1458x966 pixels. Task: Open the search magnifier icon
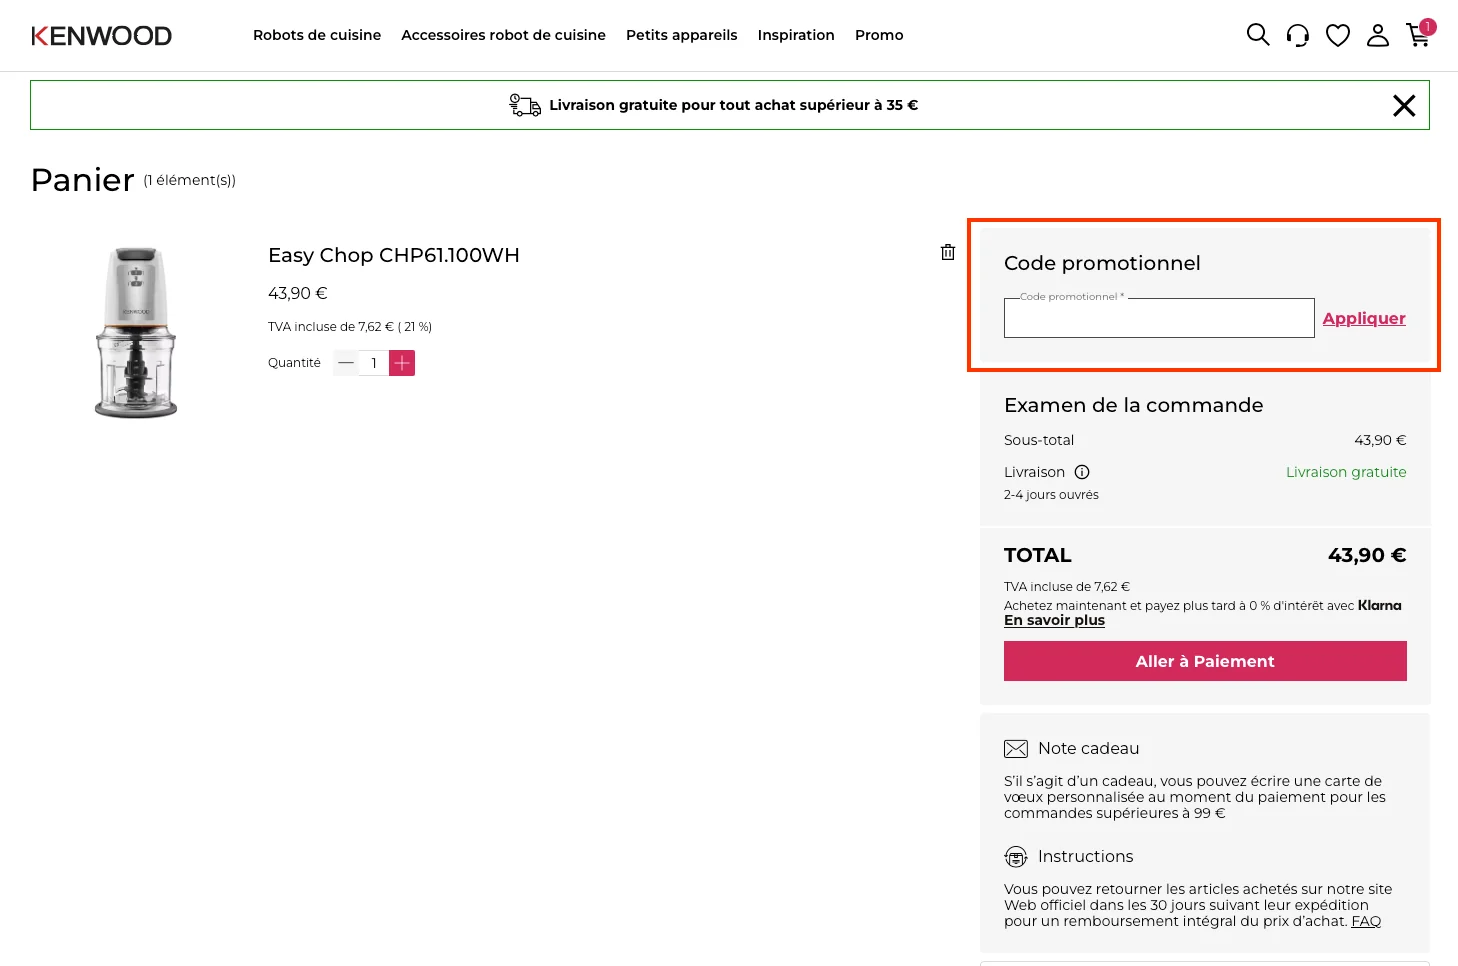[1258, 35]
